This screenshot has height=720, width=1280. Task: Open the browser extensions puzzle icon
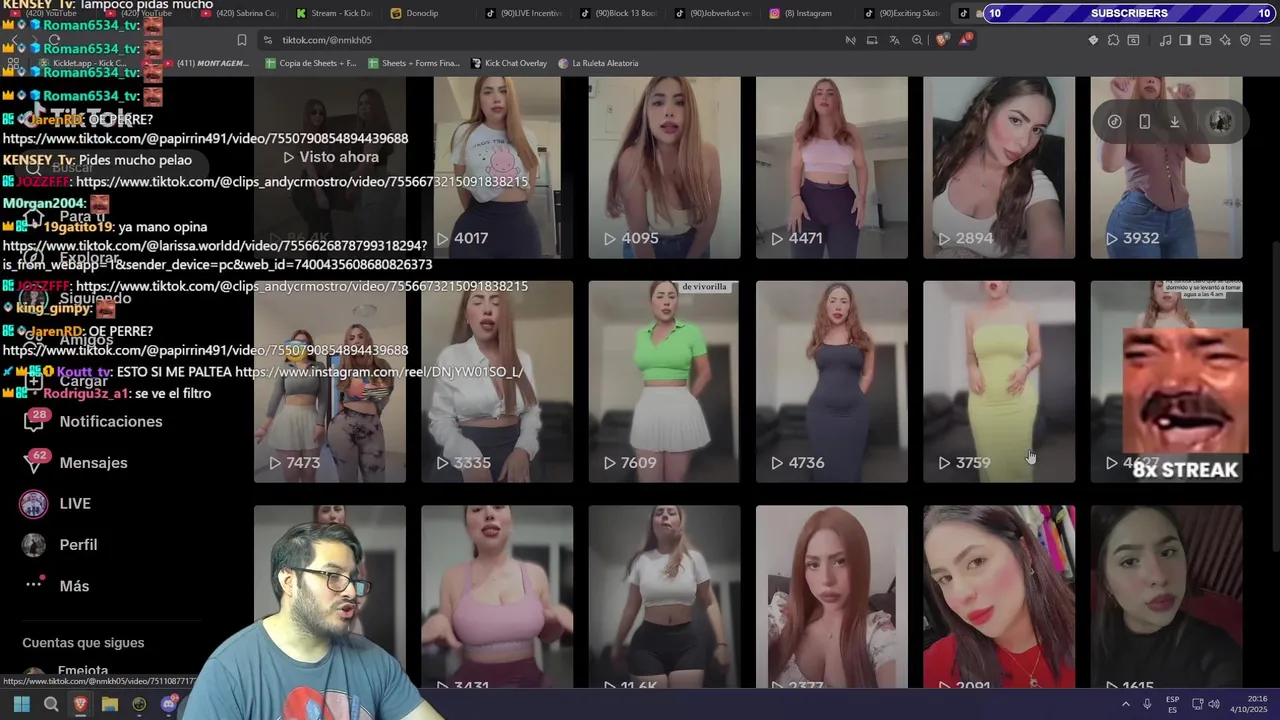tap(1113, 40)
